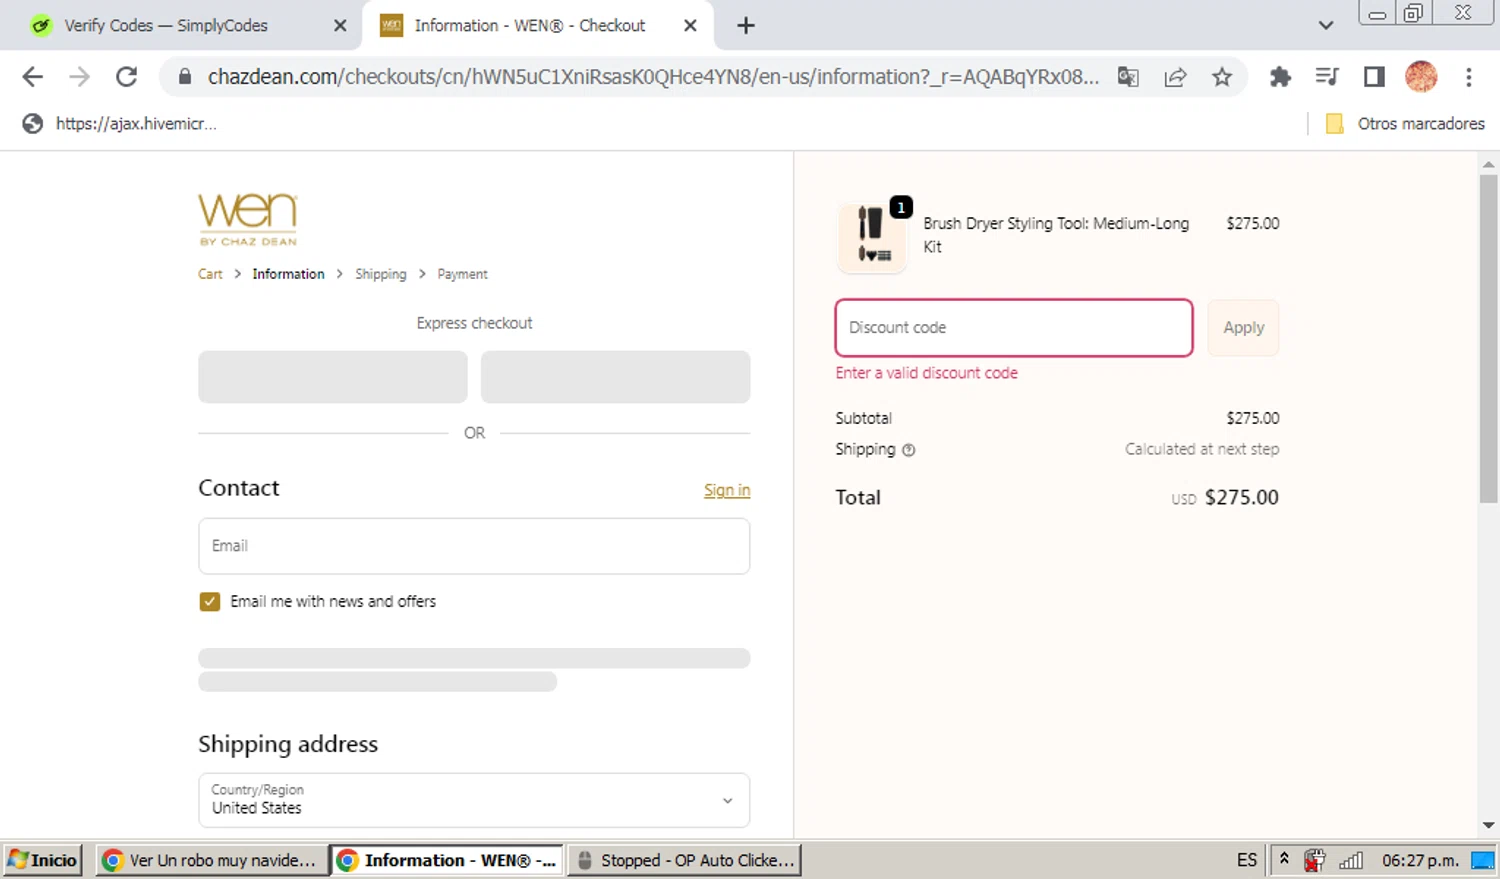
Task: Click the Sign in link
Action: (727, 490)
